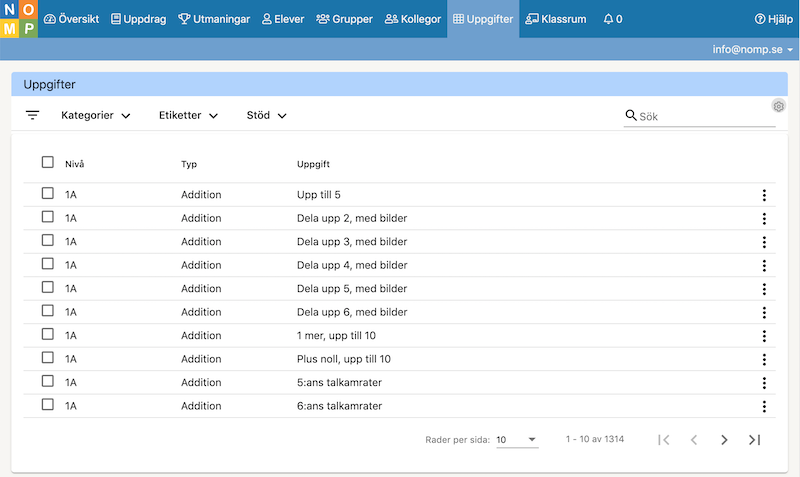This screenshot has height=477, width=800.
Task: Open more options for Dela upp 2, med bilder
Action: tap(764, 218)
